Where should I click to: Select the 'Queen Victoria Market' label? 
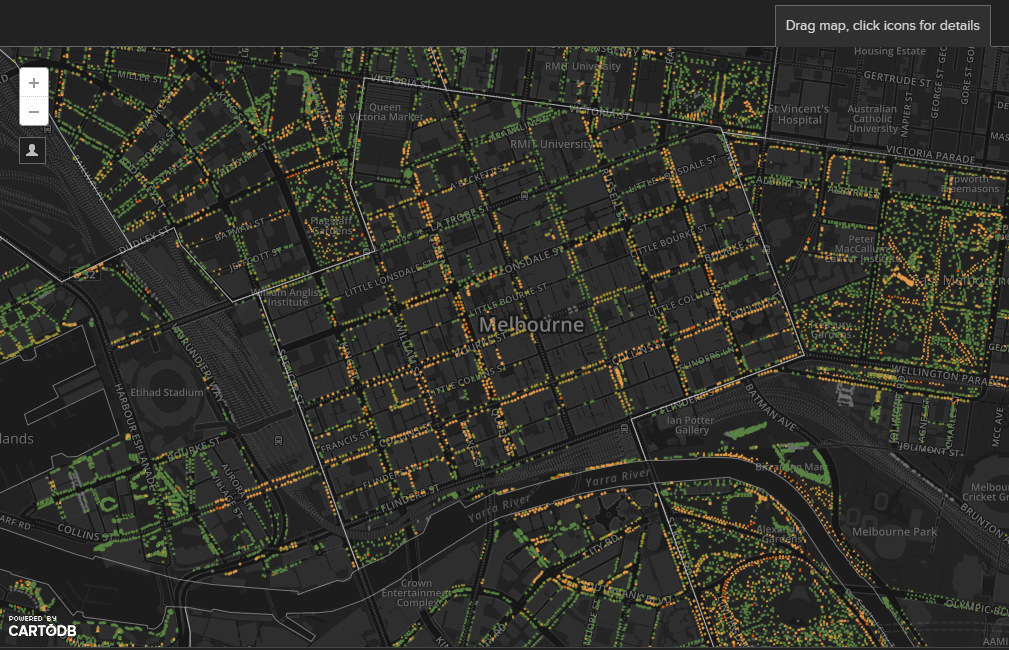click(x=385, y=112)
